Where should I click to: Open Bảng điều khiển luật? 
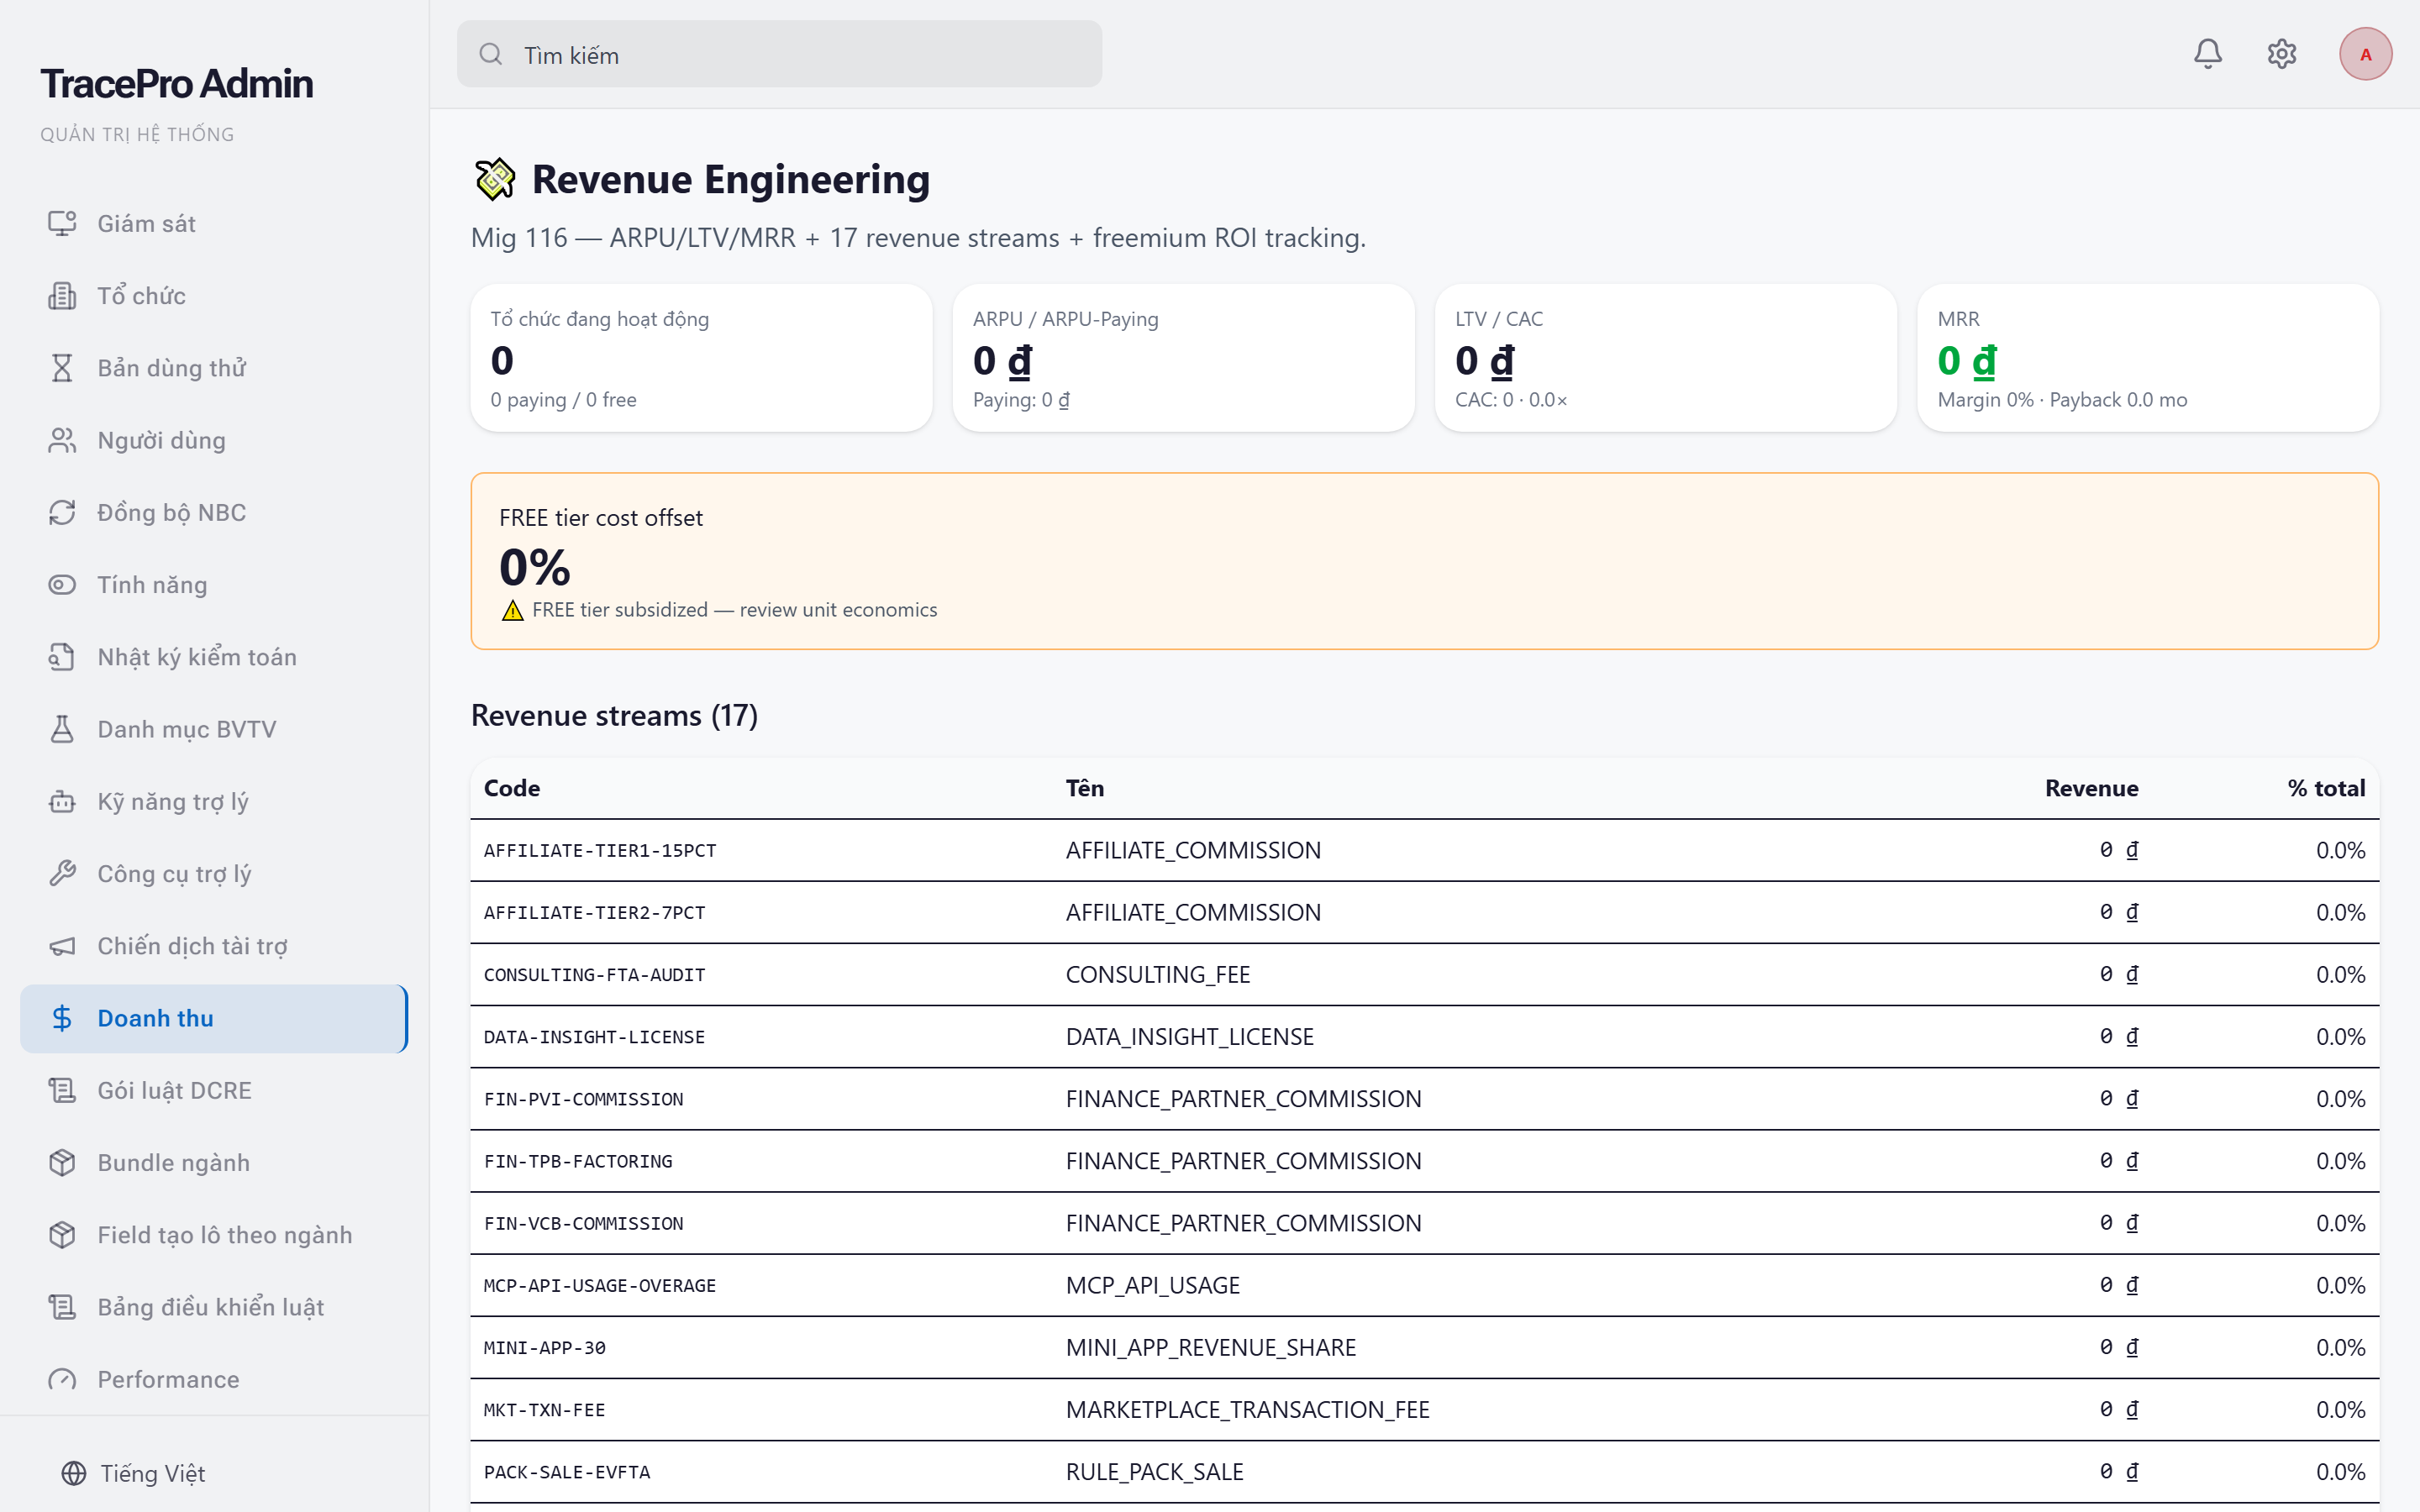214,1307
